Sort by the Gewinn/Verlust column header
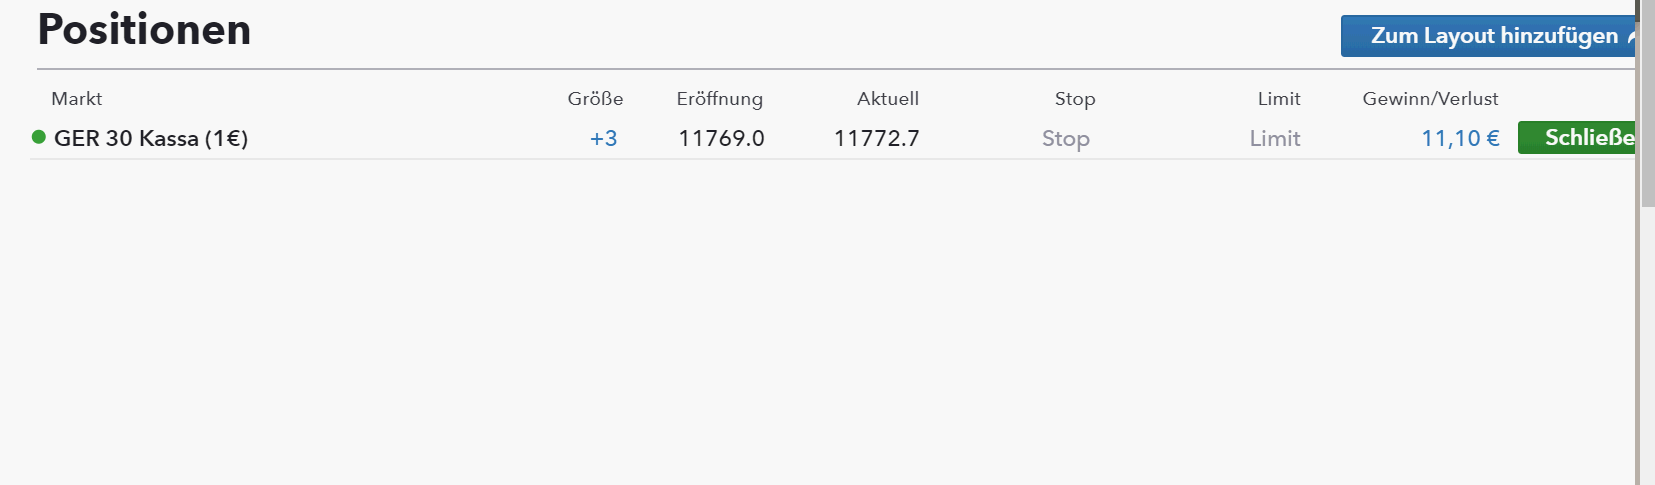 (1430, 99)
